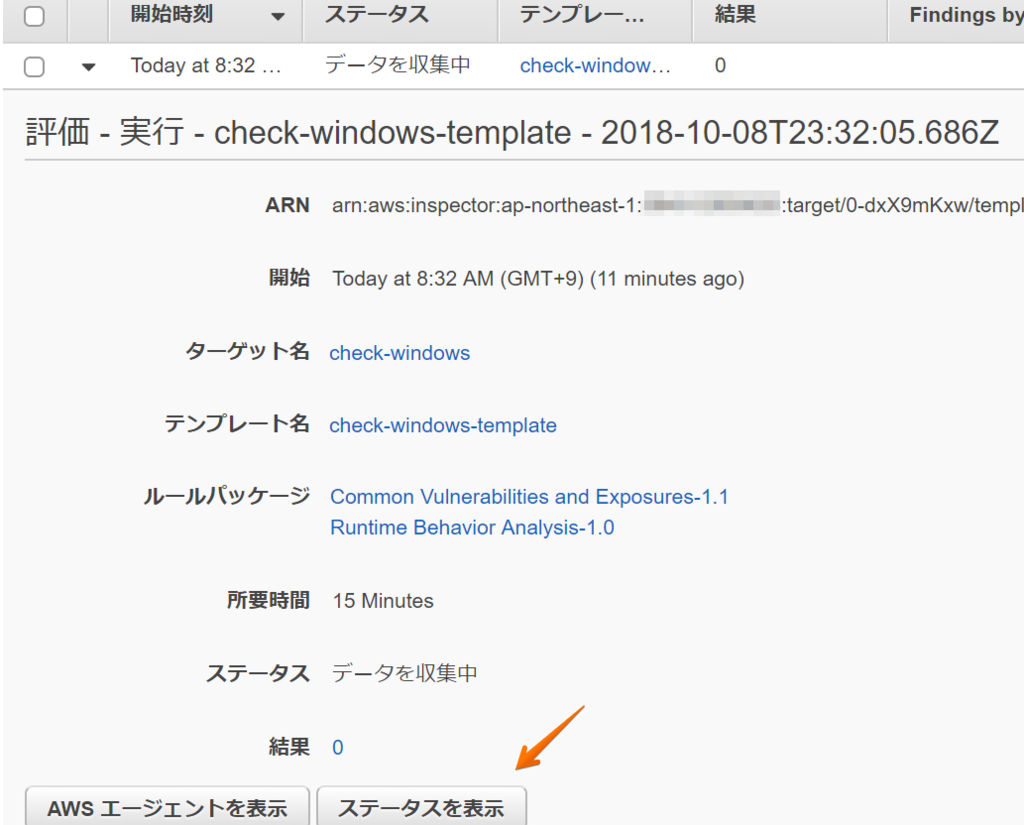Tick the select-all checkbox in table header
1024x825 pixels.
(x=34, y=16)
